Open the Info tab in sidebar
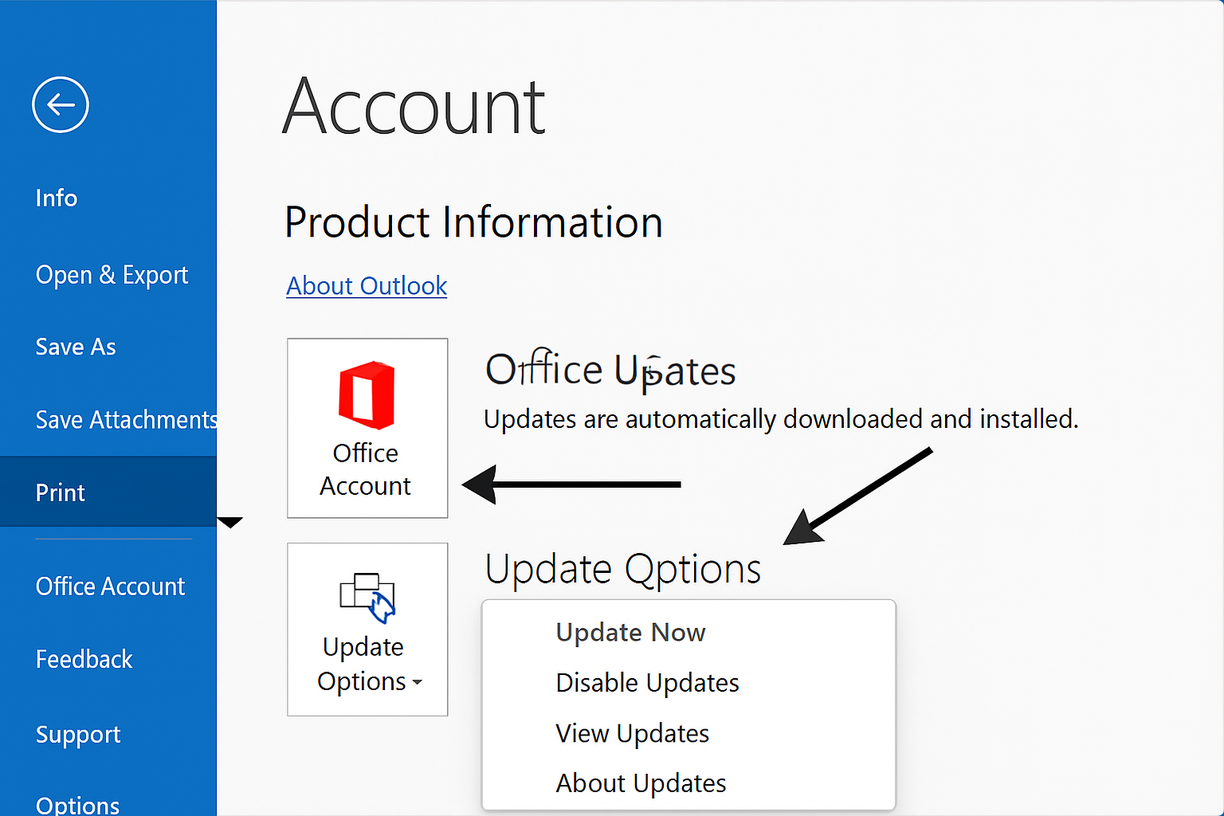The width and height of the screenshot is (1224, 816). 56,198
